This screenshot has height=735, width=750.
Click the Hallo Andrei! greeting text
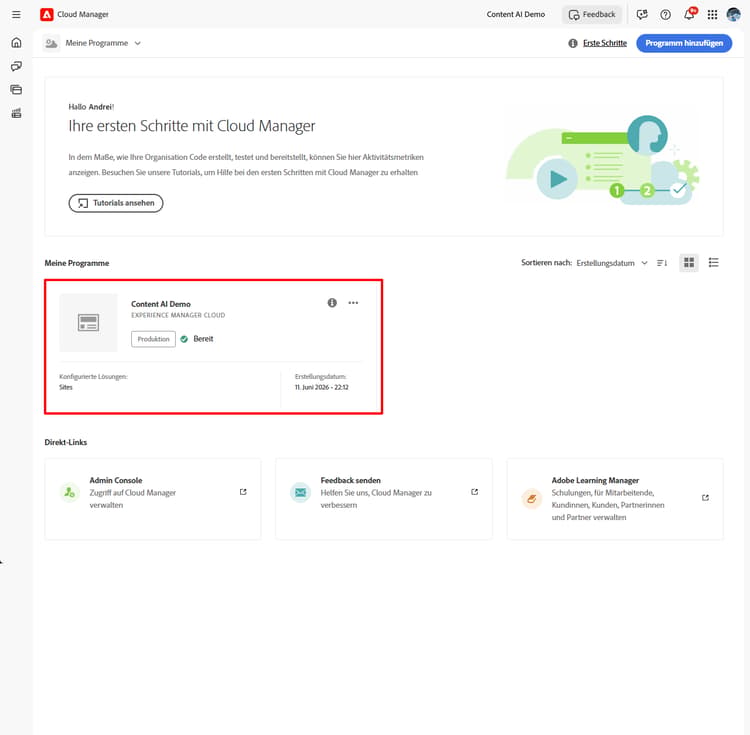point(91,107)
